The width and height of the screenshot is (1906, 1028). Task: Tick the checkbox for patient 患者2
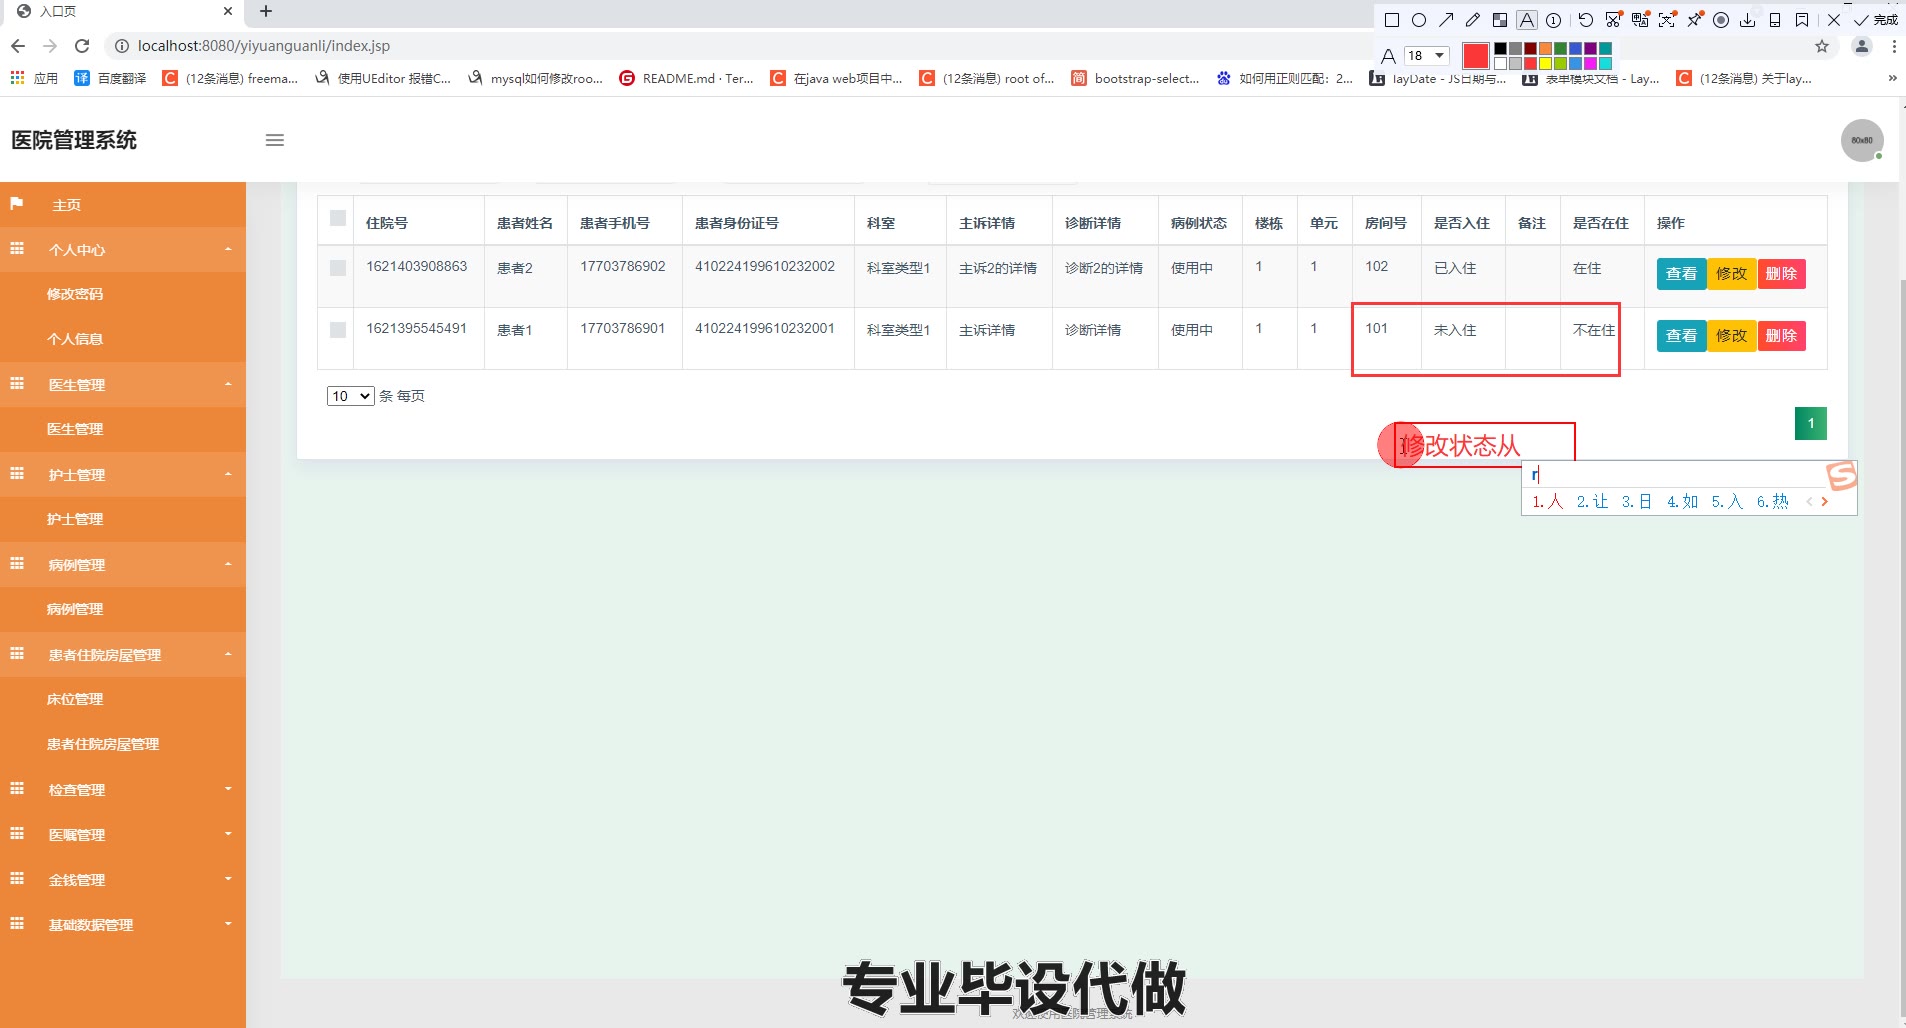[x=338, y=268]
